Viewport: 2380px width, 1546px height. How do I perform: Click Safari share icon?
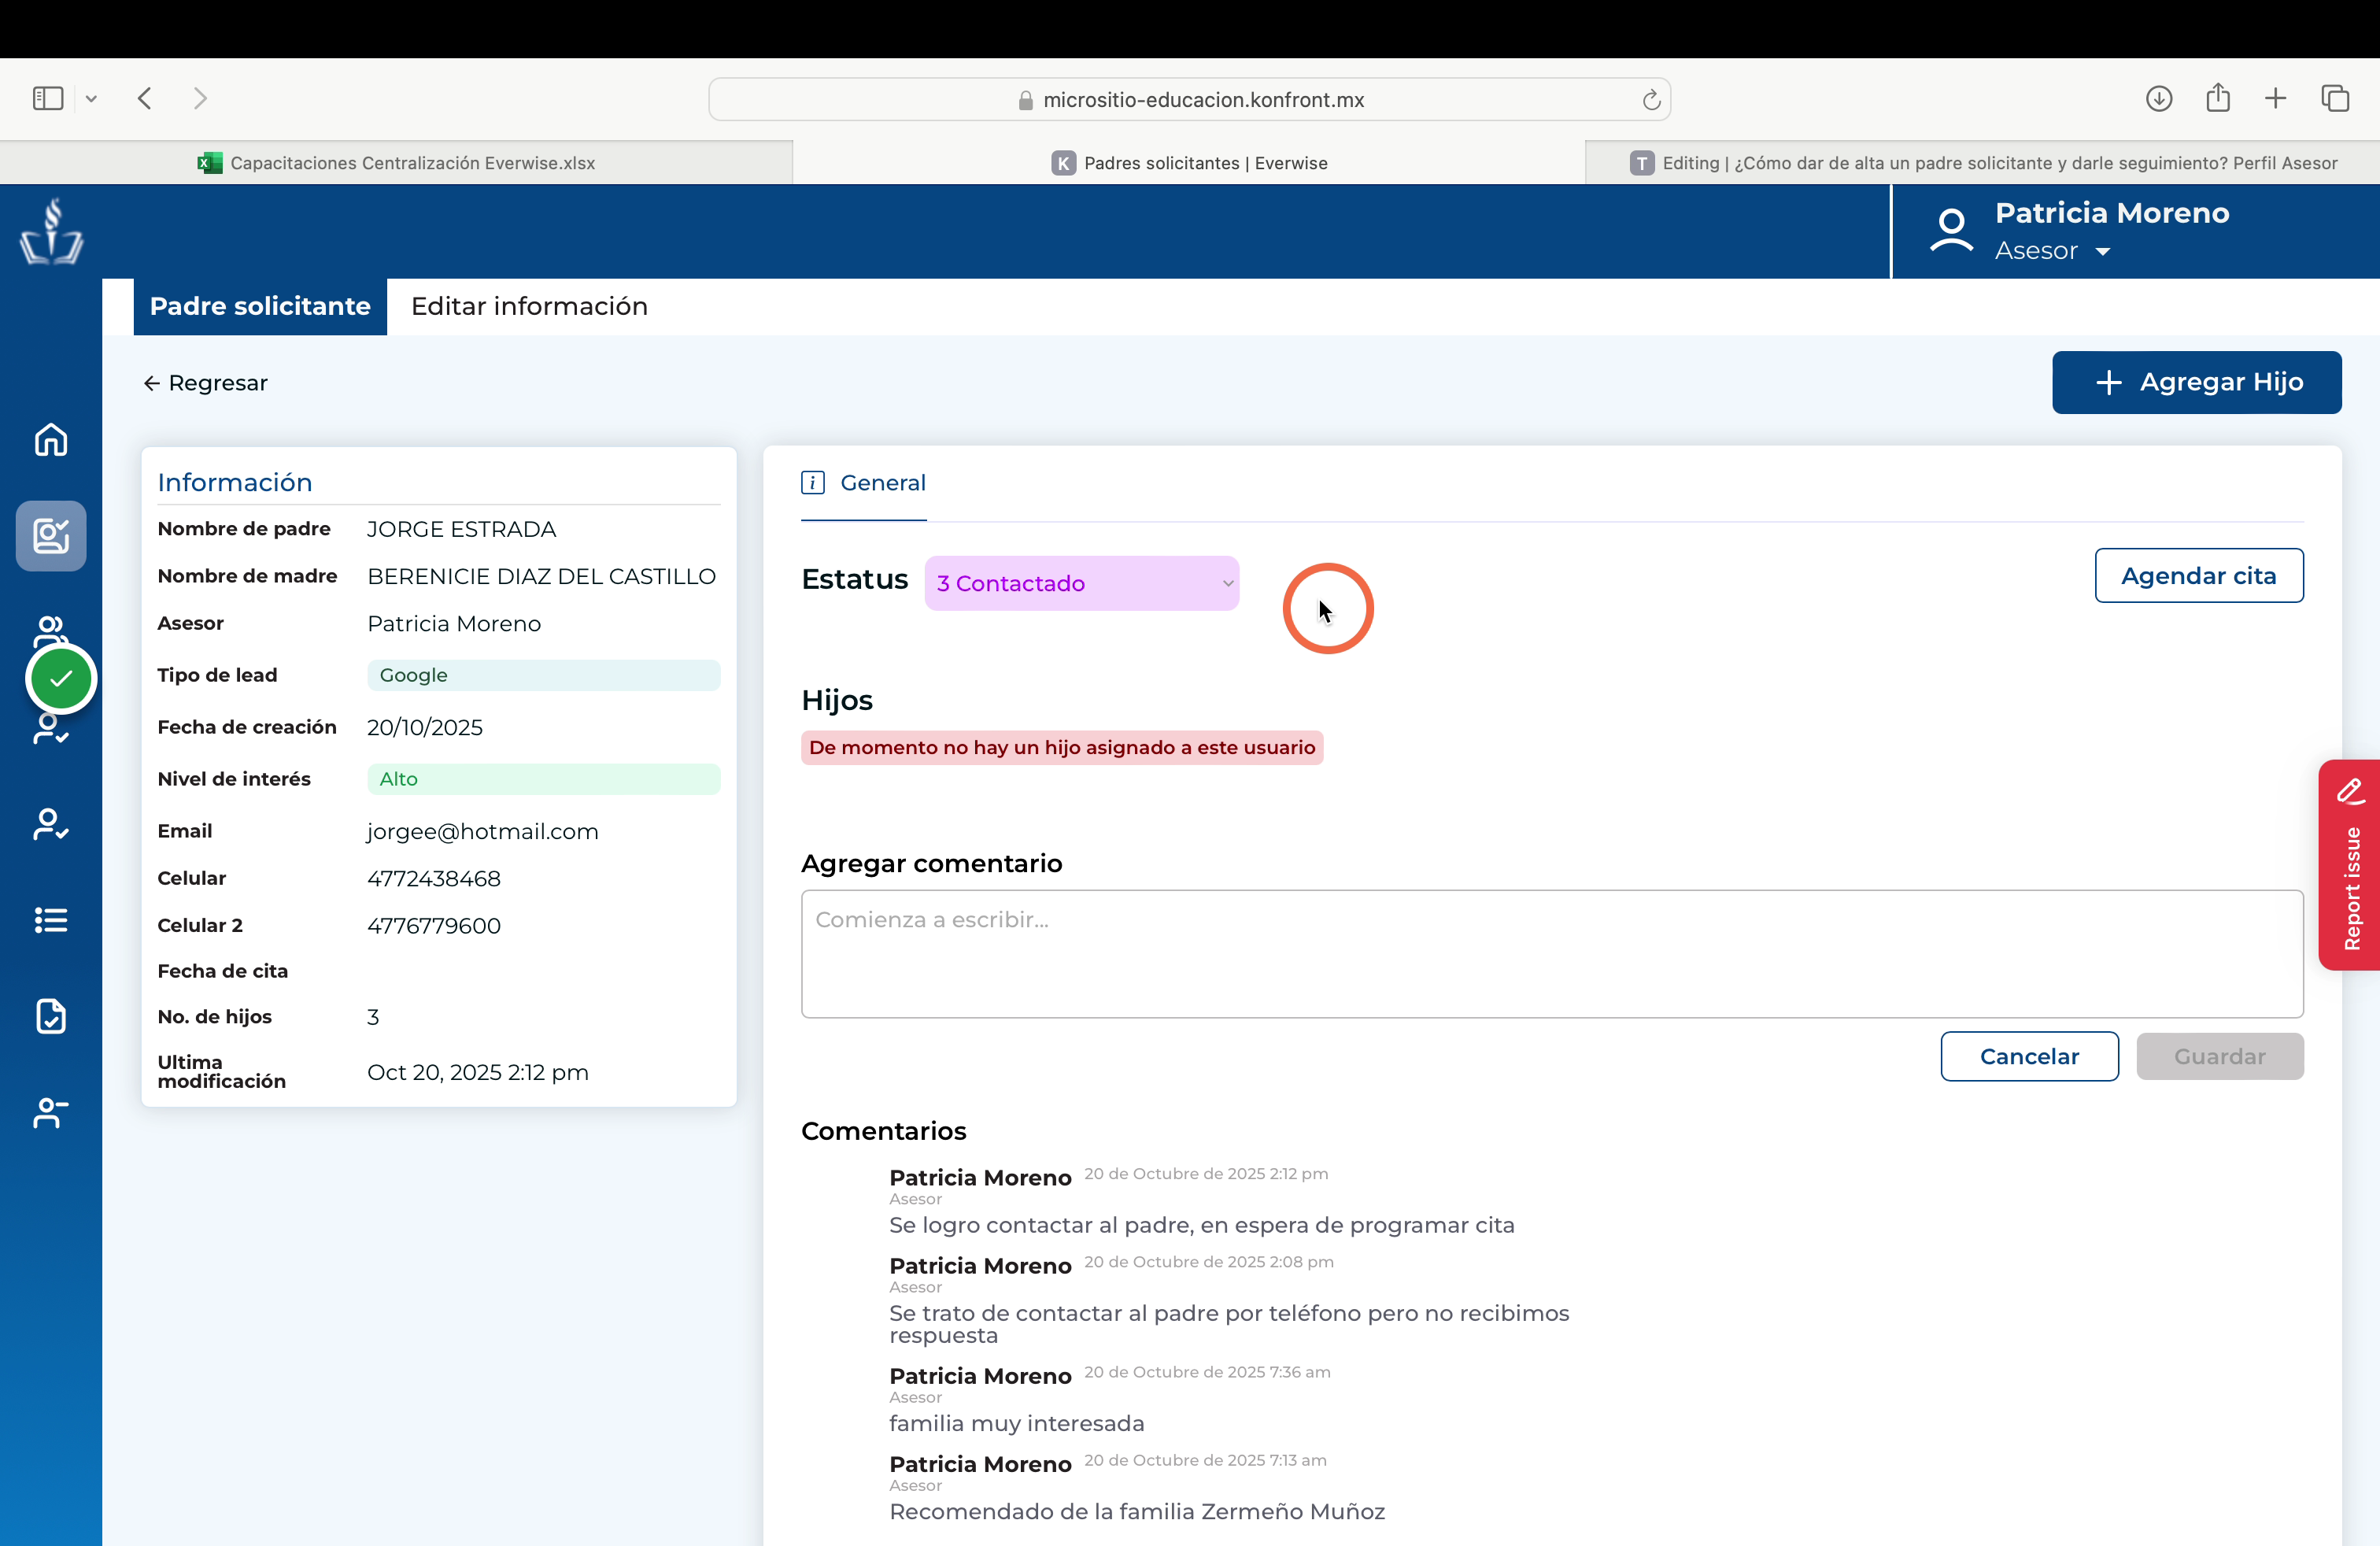click(2218, 97)
